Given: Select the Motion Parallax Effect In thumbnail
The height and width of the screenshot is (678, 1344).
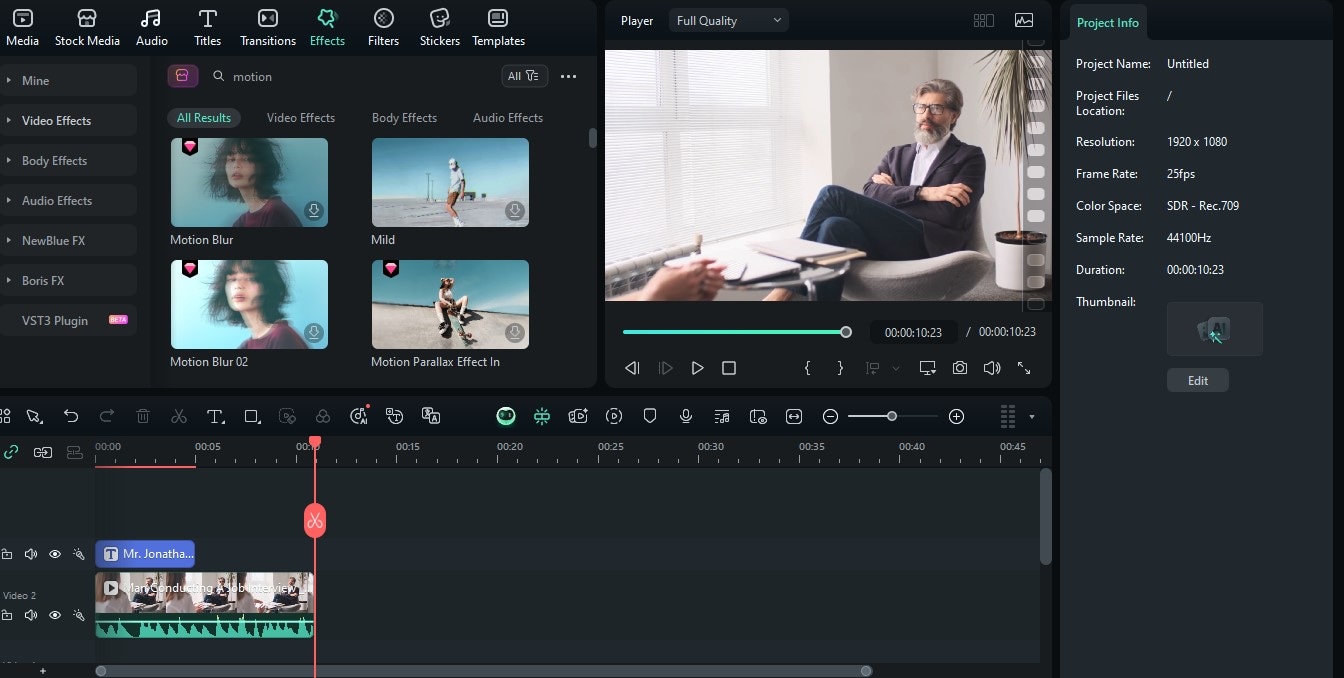Looking at the screenshot, I should 450,304.
